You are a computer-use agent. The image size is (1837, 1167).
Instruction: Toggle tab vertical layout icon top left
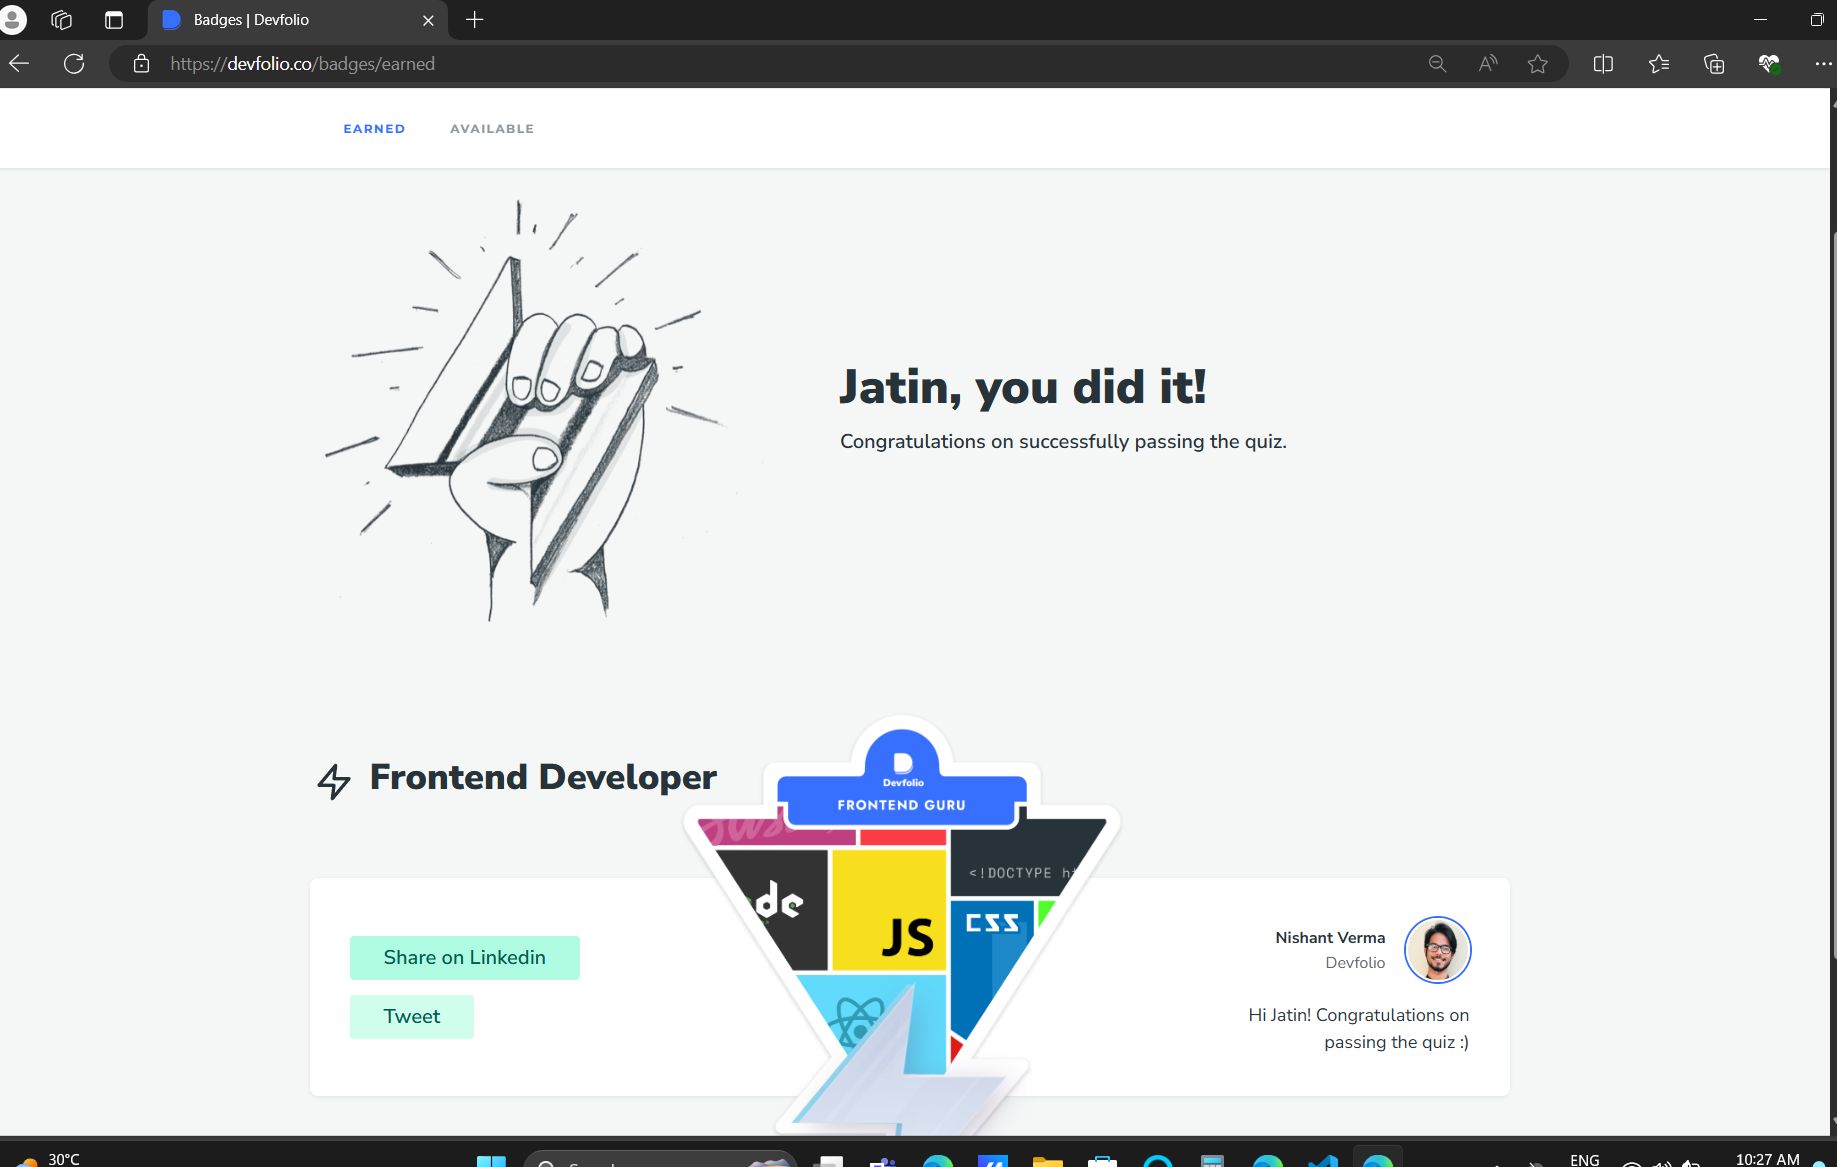[112, 19]
